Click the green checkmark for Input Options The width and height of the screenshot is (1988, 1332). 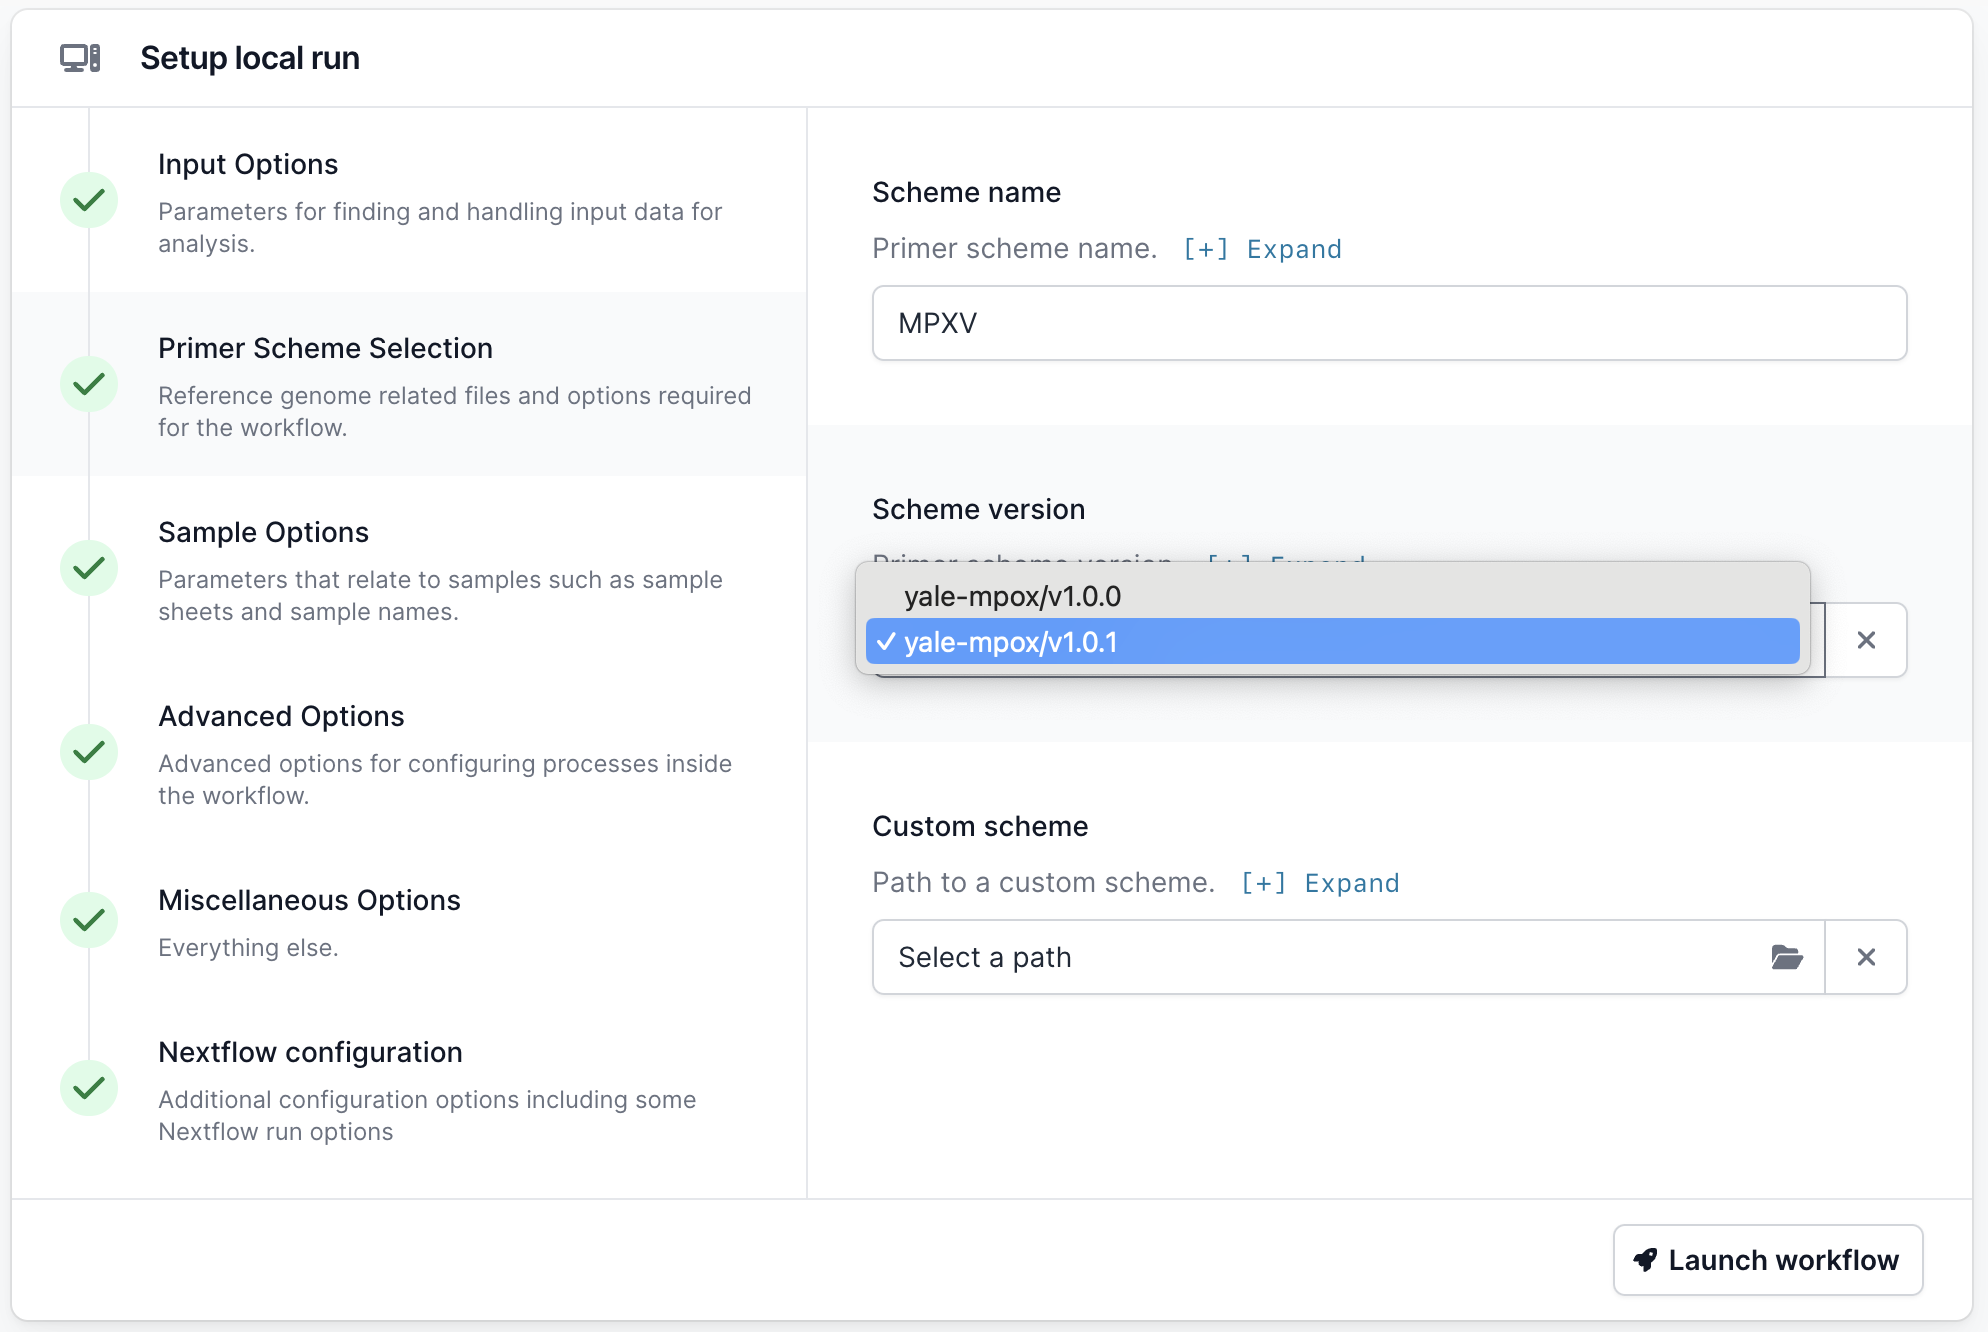[x=89, y=200]
